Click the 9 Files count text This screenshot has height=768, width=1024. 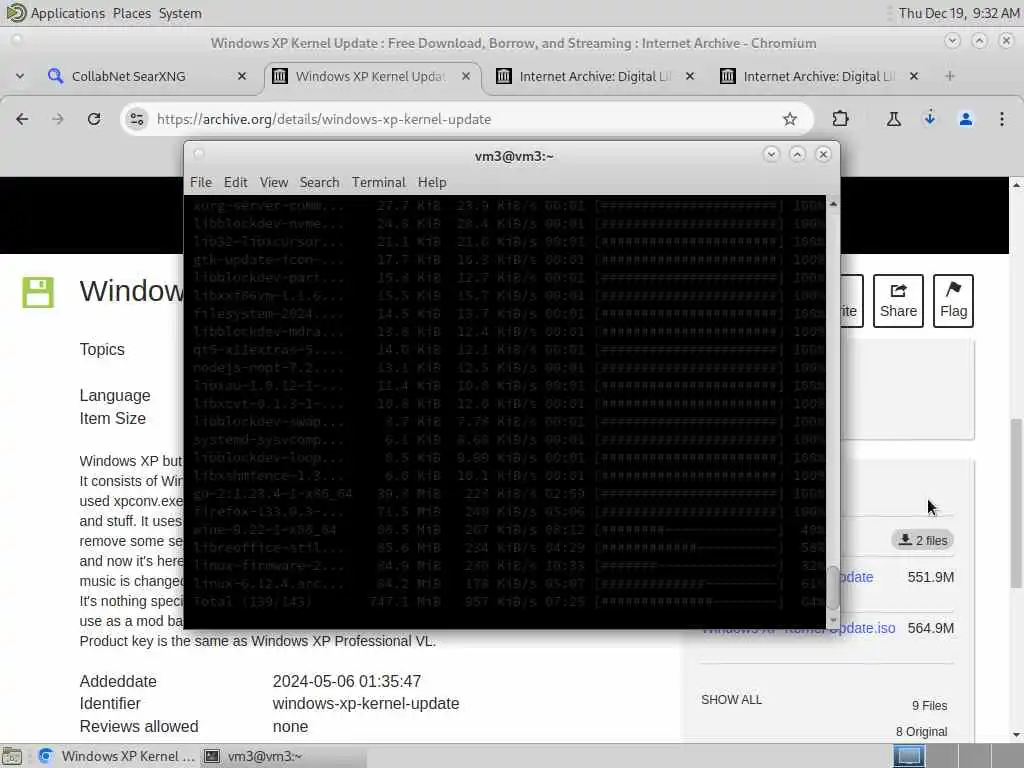(929, 706)
